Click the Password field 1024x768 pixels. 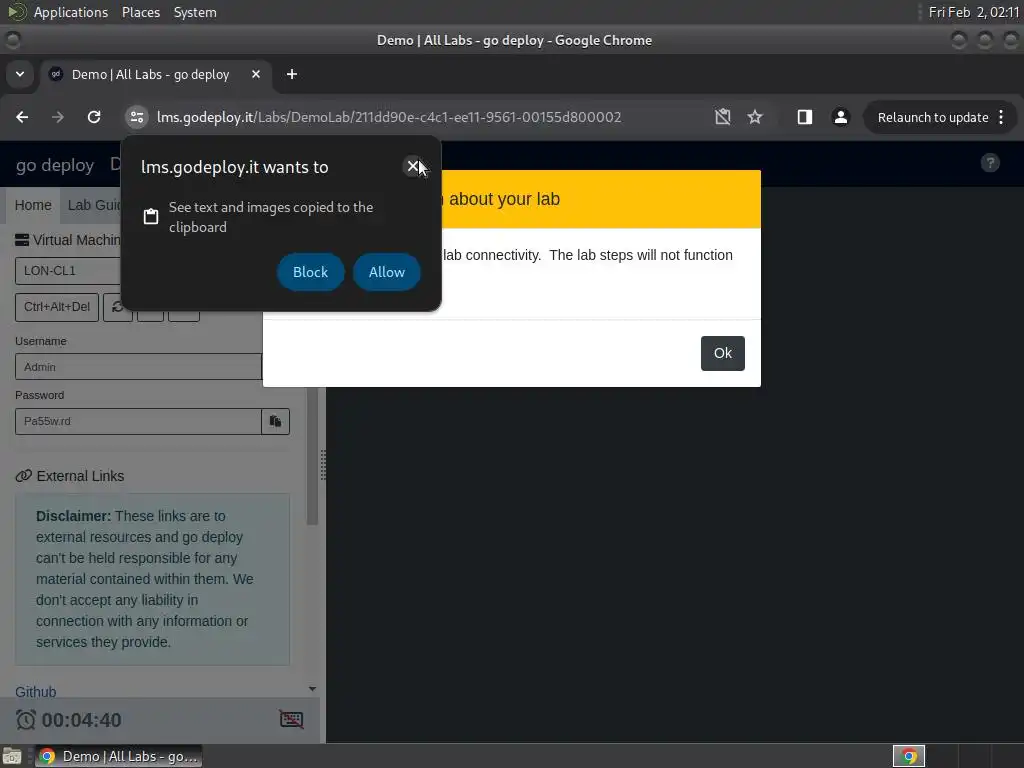pyautogui.click(x=138, y=421)
